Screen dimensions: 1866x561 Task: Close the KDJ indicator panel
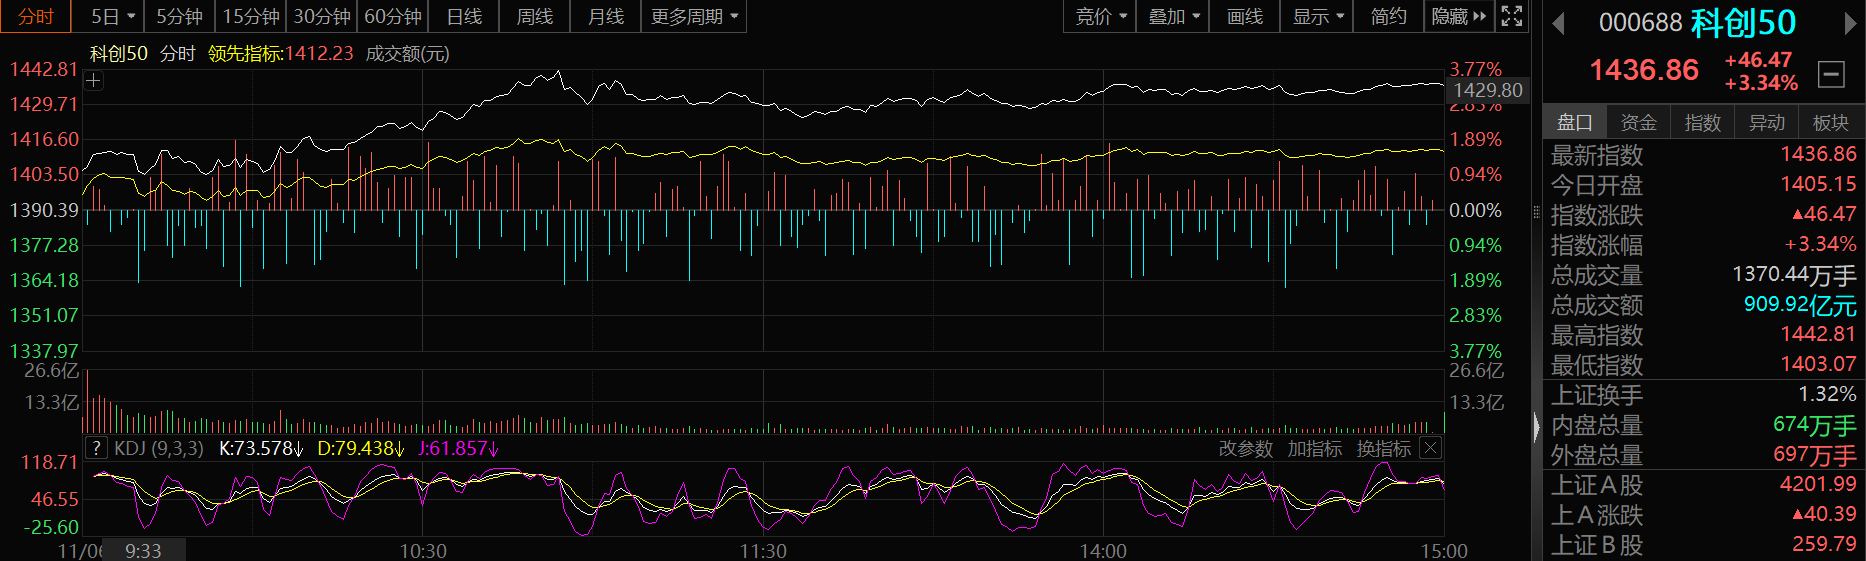click(x=1431, y=448)
